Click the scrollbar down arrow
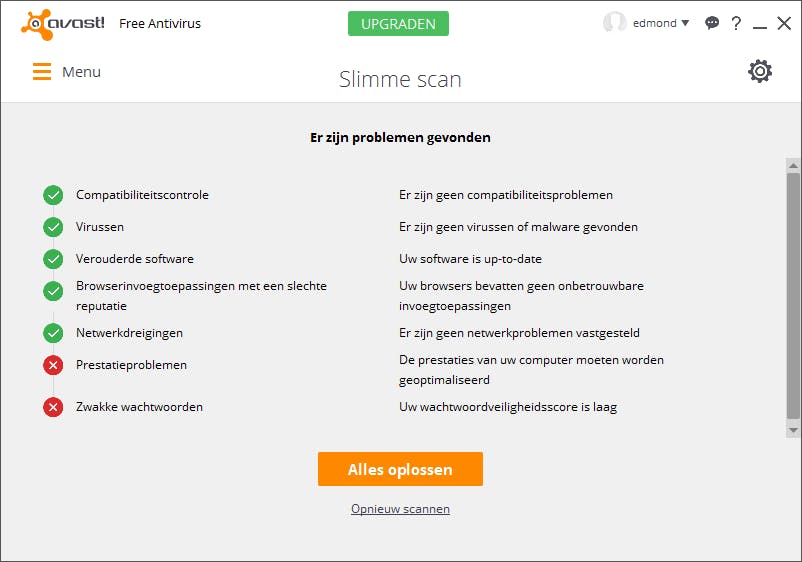Image resolution: width=802 pixels, height=562 pixels. (793, 430)
